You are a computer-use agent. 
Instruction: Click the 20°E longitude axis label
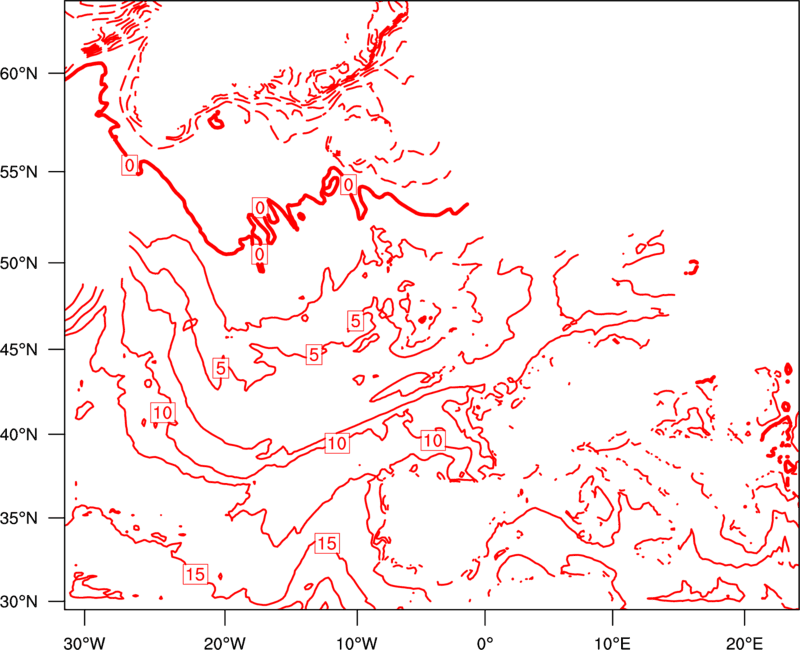coord(744,642)
